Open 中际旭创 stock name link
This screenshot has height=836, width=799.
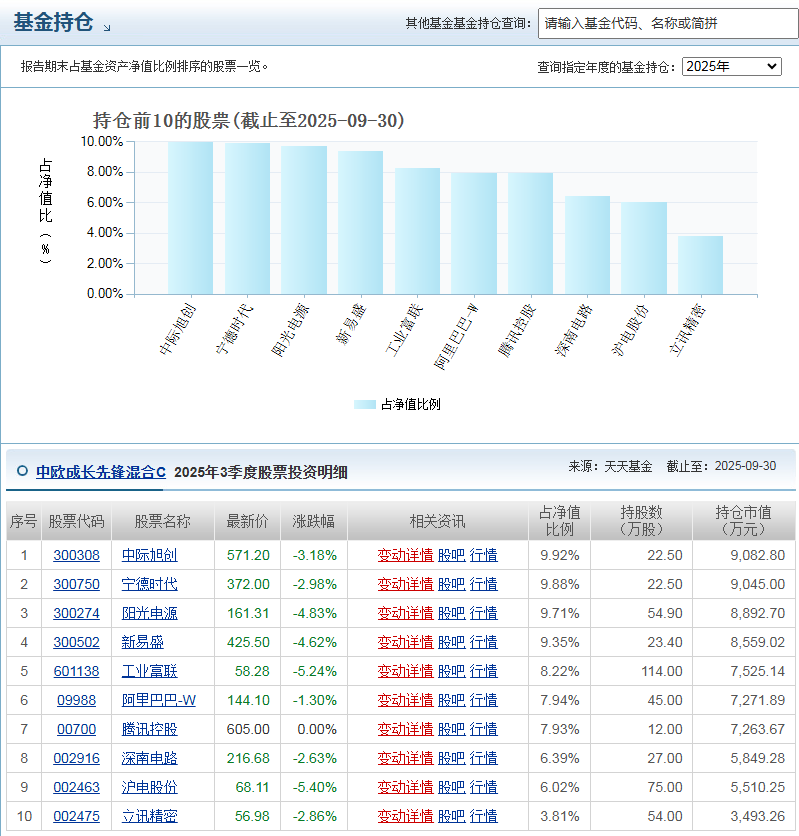[x=149, y=555]
